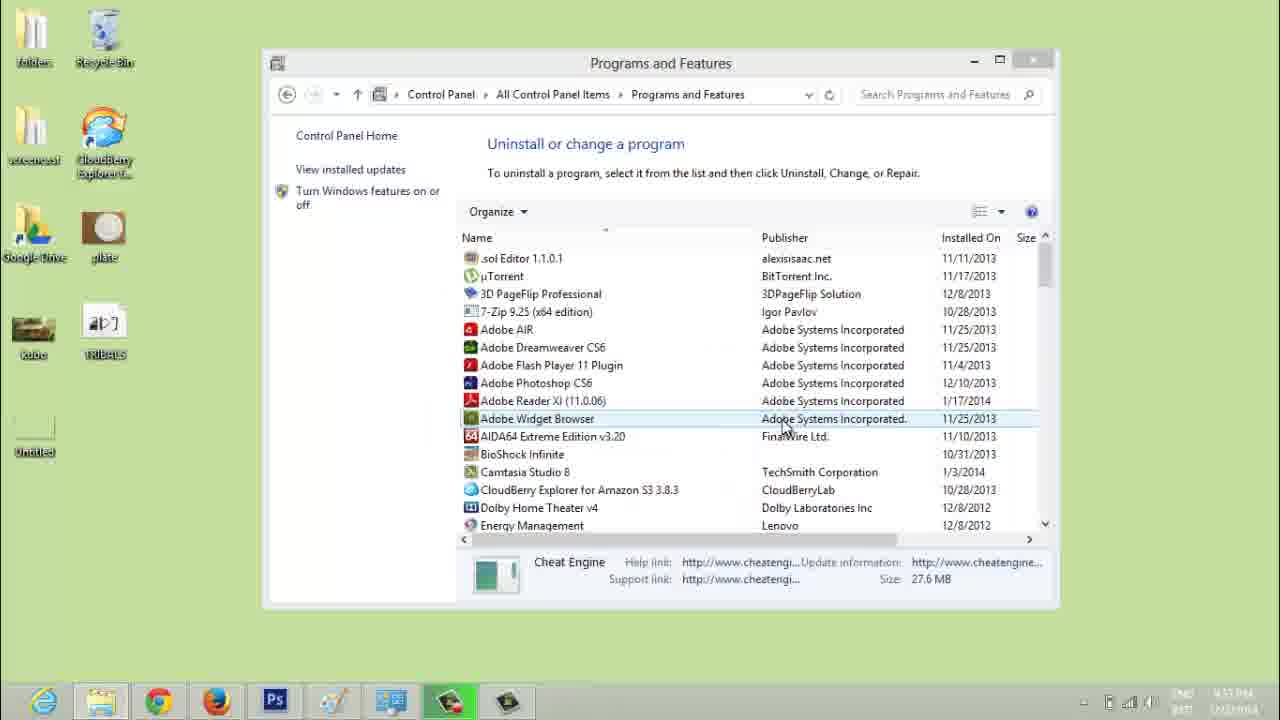Screen dimensions: 1280x720
Task: Click the Programs and Features breadcrumb
Action: pyautogui.click(x=688, y=95)
